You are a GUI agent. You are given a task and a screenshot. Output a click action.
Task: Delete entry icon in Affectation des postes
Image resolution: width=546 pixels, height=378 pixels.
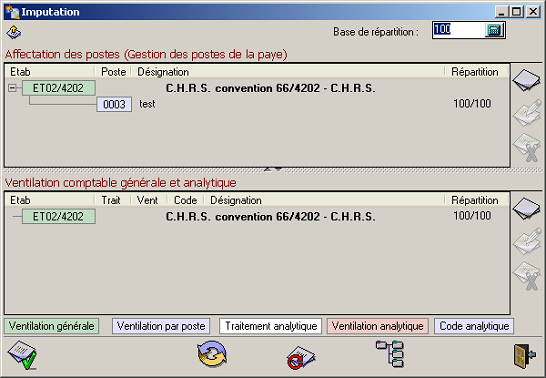pos(528,148)
